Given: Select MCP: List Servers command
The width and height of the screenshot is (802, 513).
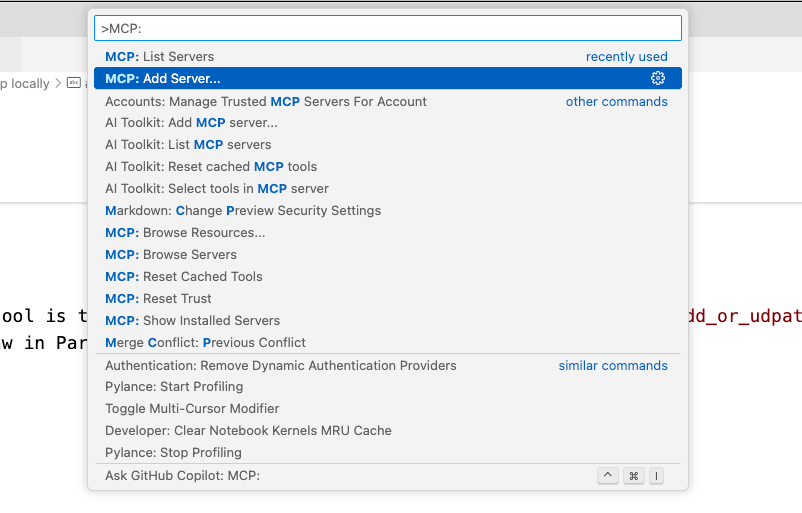Looking at the screenshot, I should [388, 56].
